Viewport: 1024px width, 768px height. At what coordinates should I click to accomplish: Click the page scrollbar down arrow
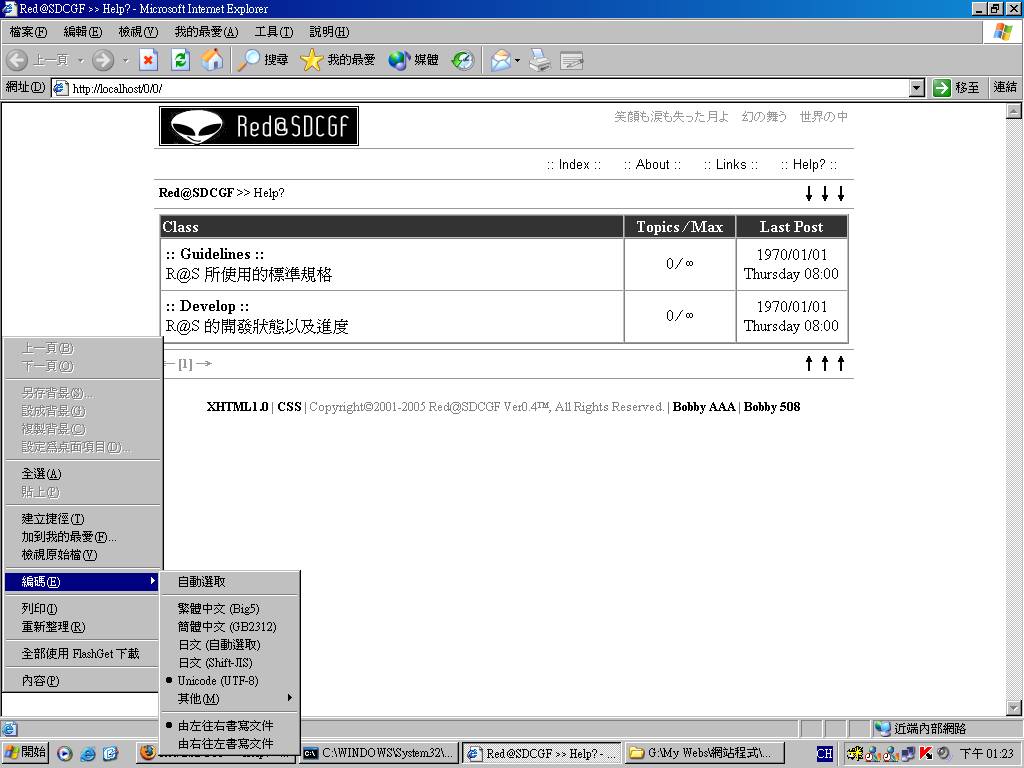[1014, 707]
